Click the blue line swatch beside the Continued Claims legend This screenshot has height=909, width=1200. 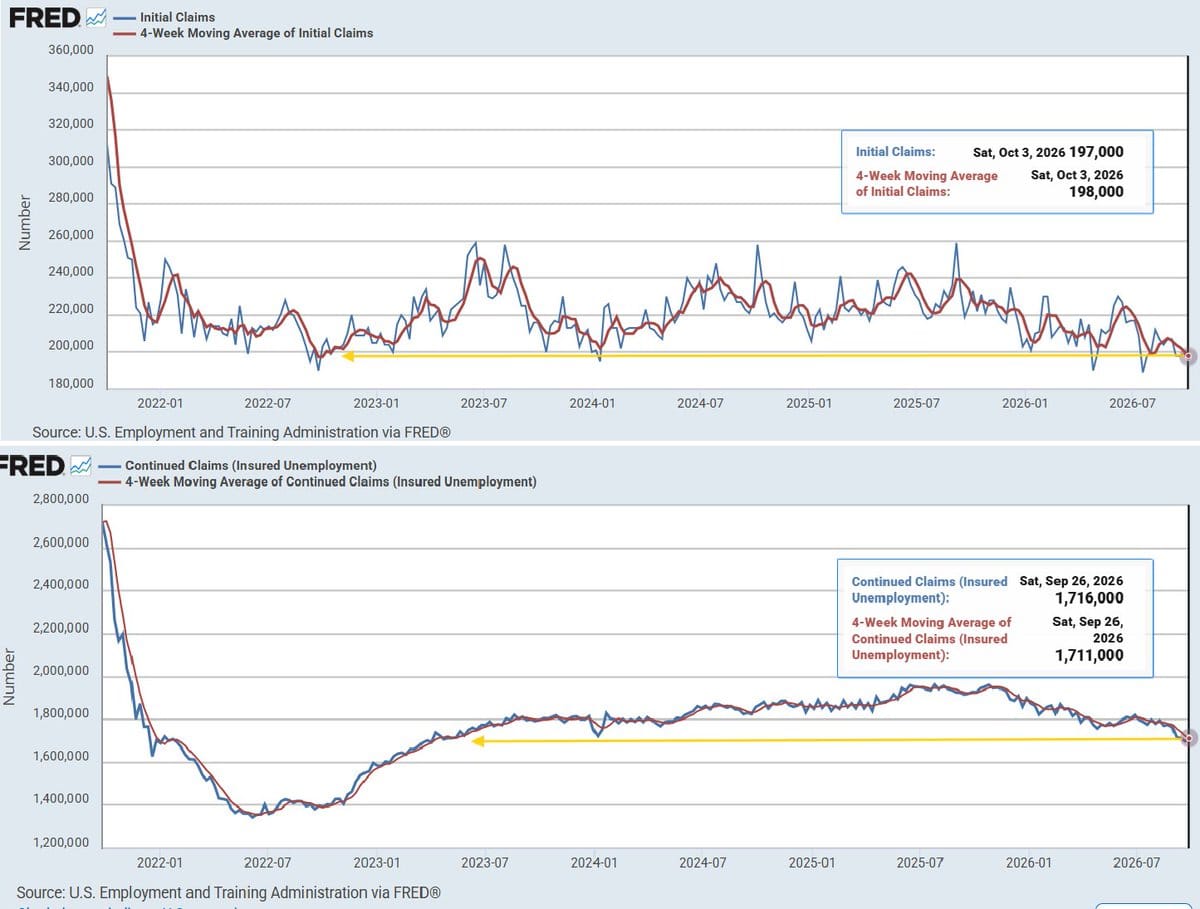110,467
